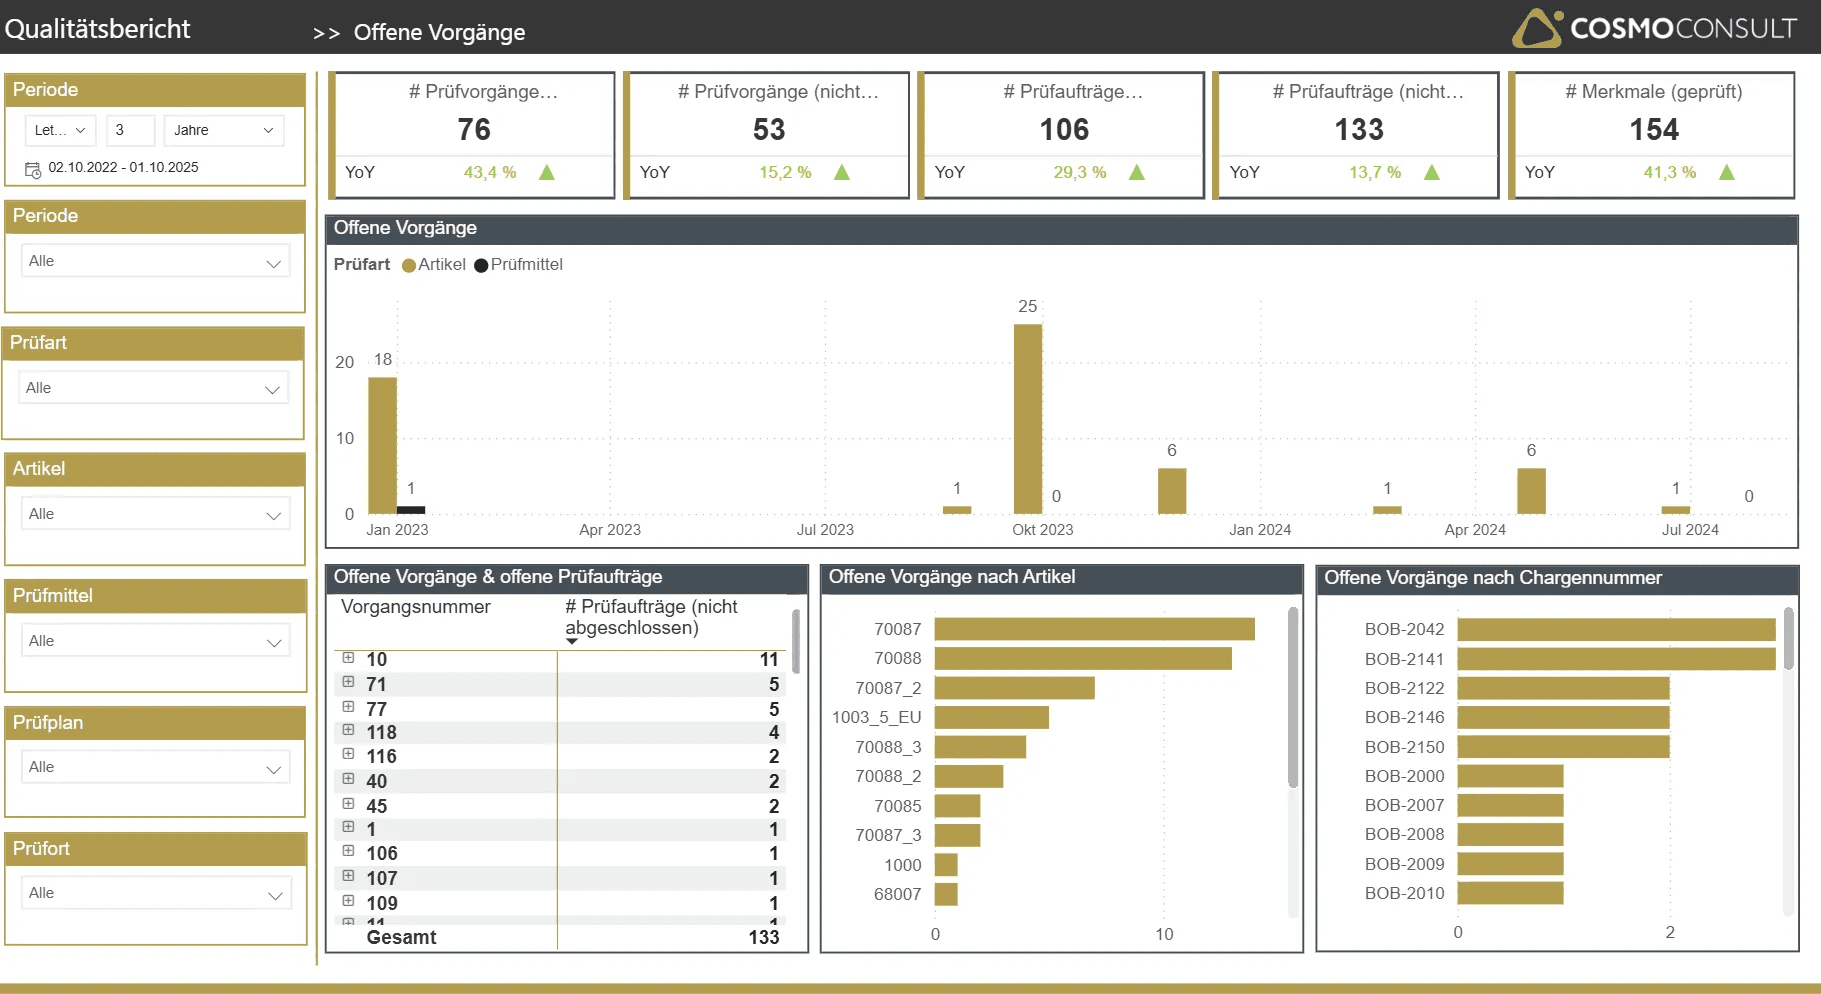Open the Prüfort filter dropdown

[155, 893]
